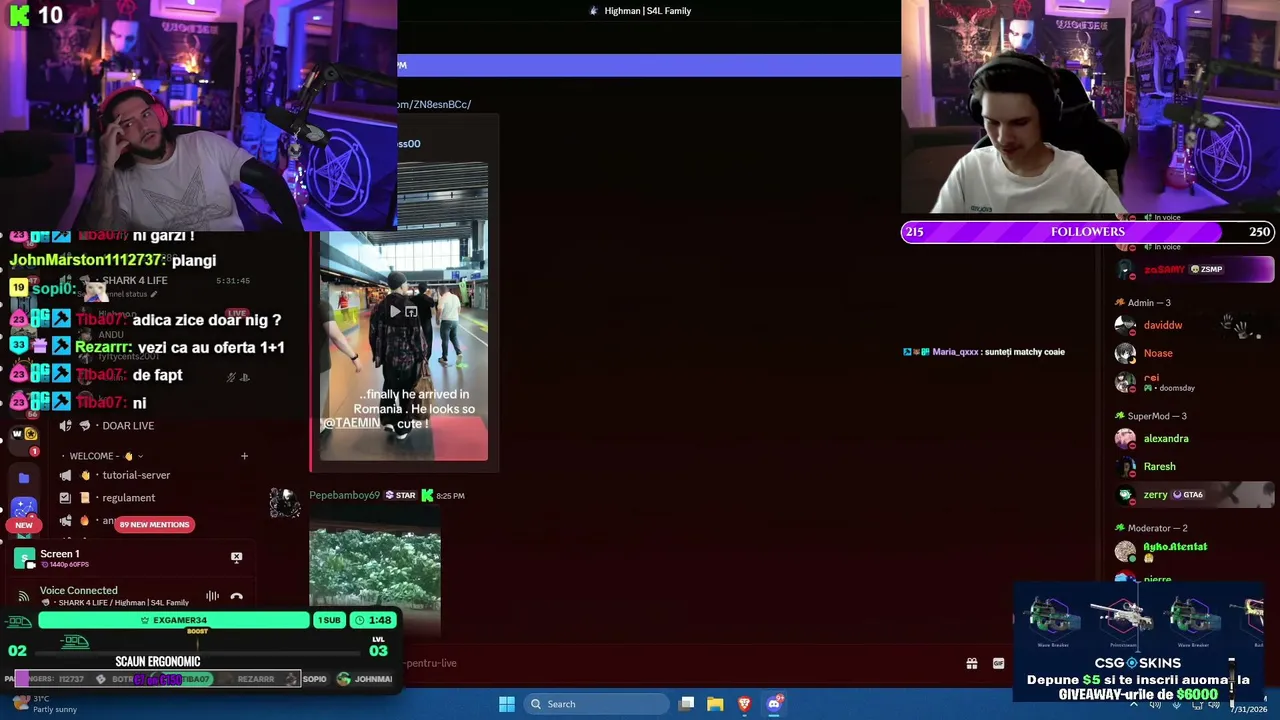Click daviddw's avatar in member list
1280x720 pixels.
click(1126, 325)
